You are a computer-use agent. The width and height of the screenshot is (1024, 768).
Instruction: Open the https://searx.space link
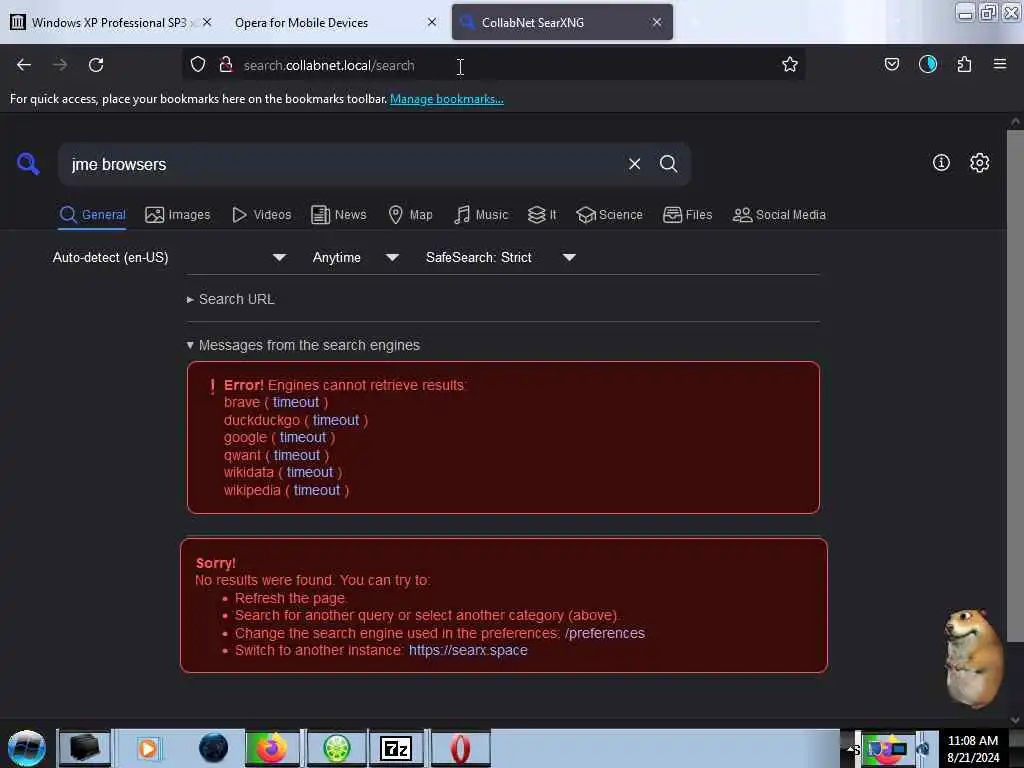[468, 650]
